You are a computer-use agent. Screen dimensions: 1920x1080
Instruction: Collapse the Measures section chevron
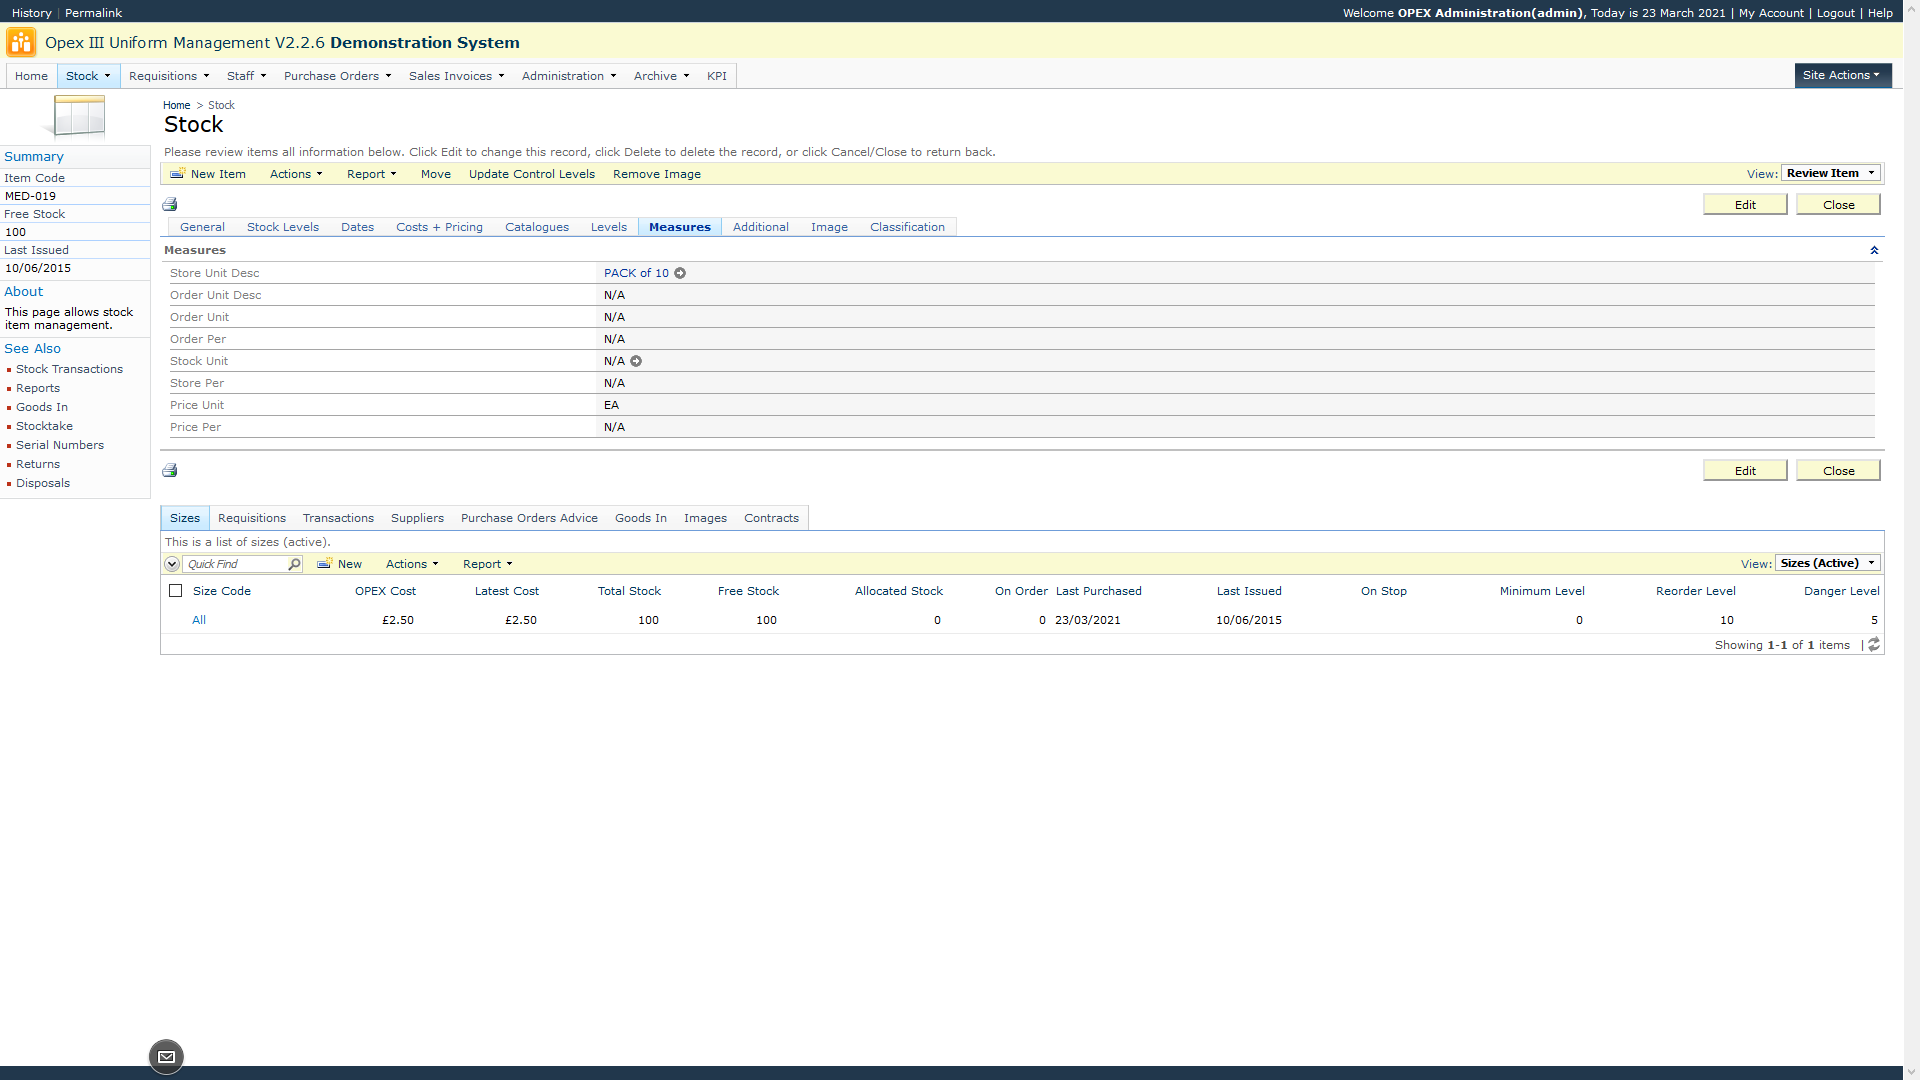[x=1874, y=250]
